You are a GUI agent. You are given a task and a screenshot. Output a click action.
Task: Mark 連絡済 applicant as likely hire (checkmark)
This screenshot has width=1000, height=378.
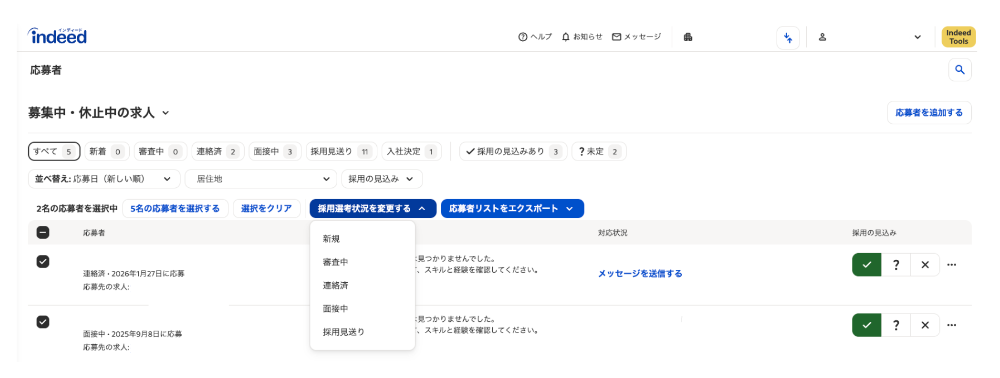[x=866, y=265]
